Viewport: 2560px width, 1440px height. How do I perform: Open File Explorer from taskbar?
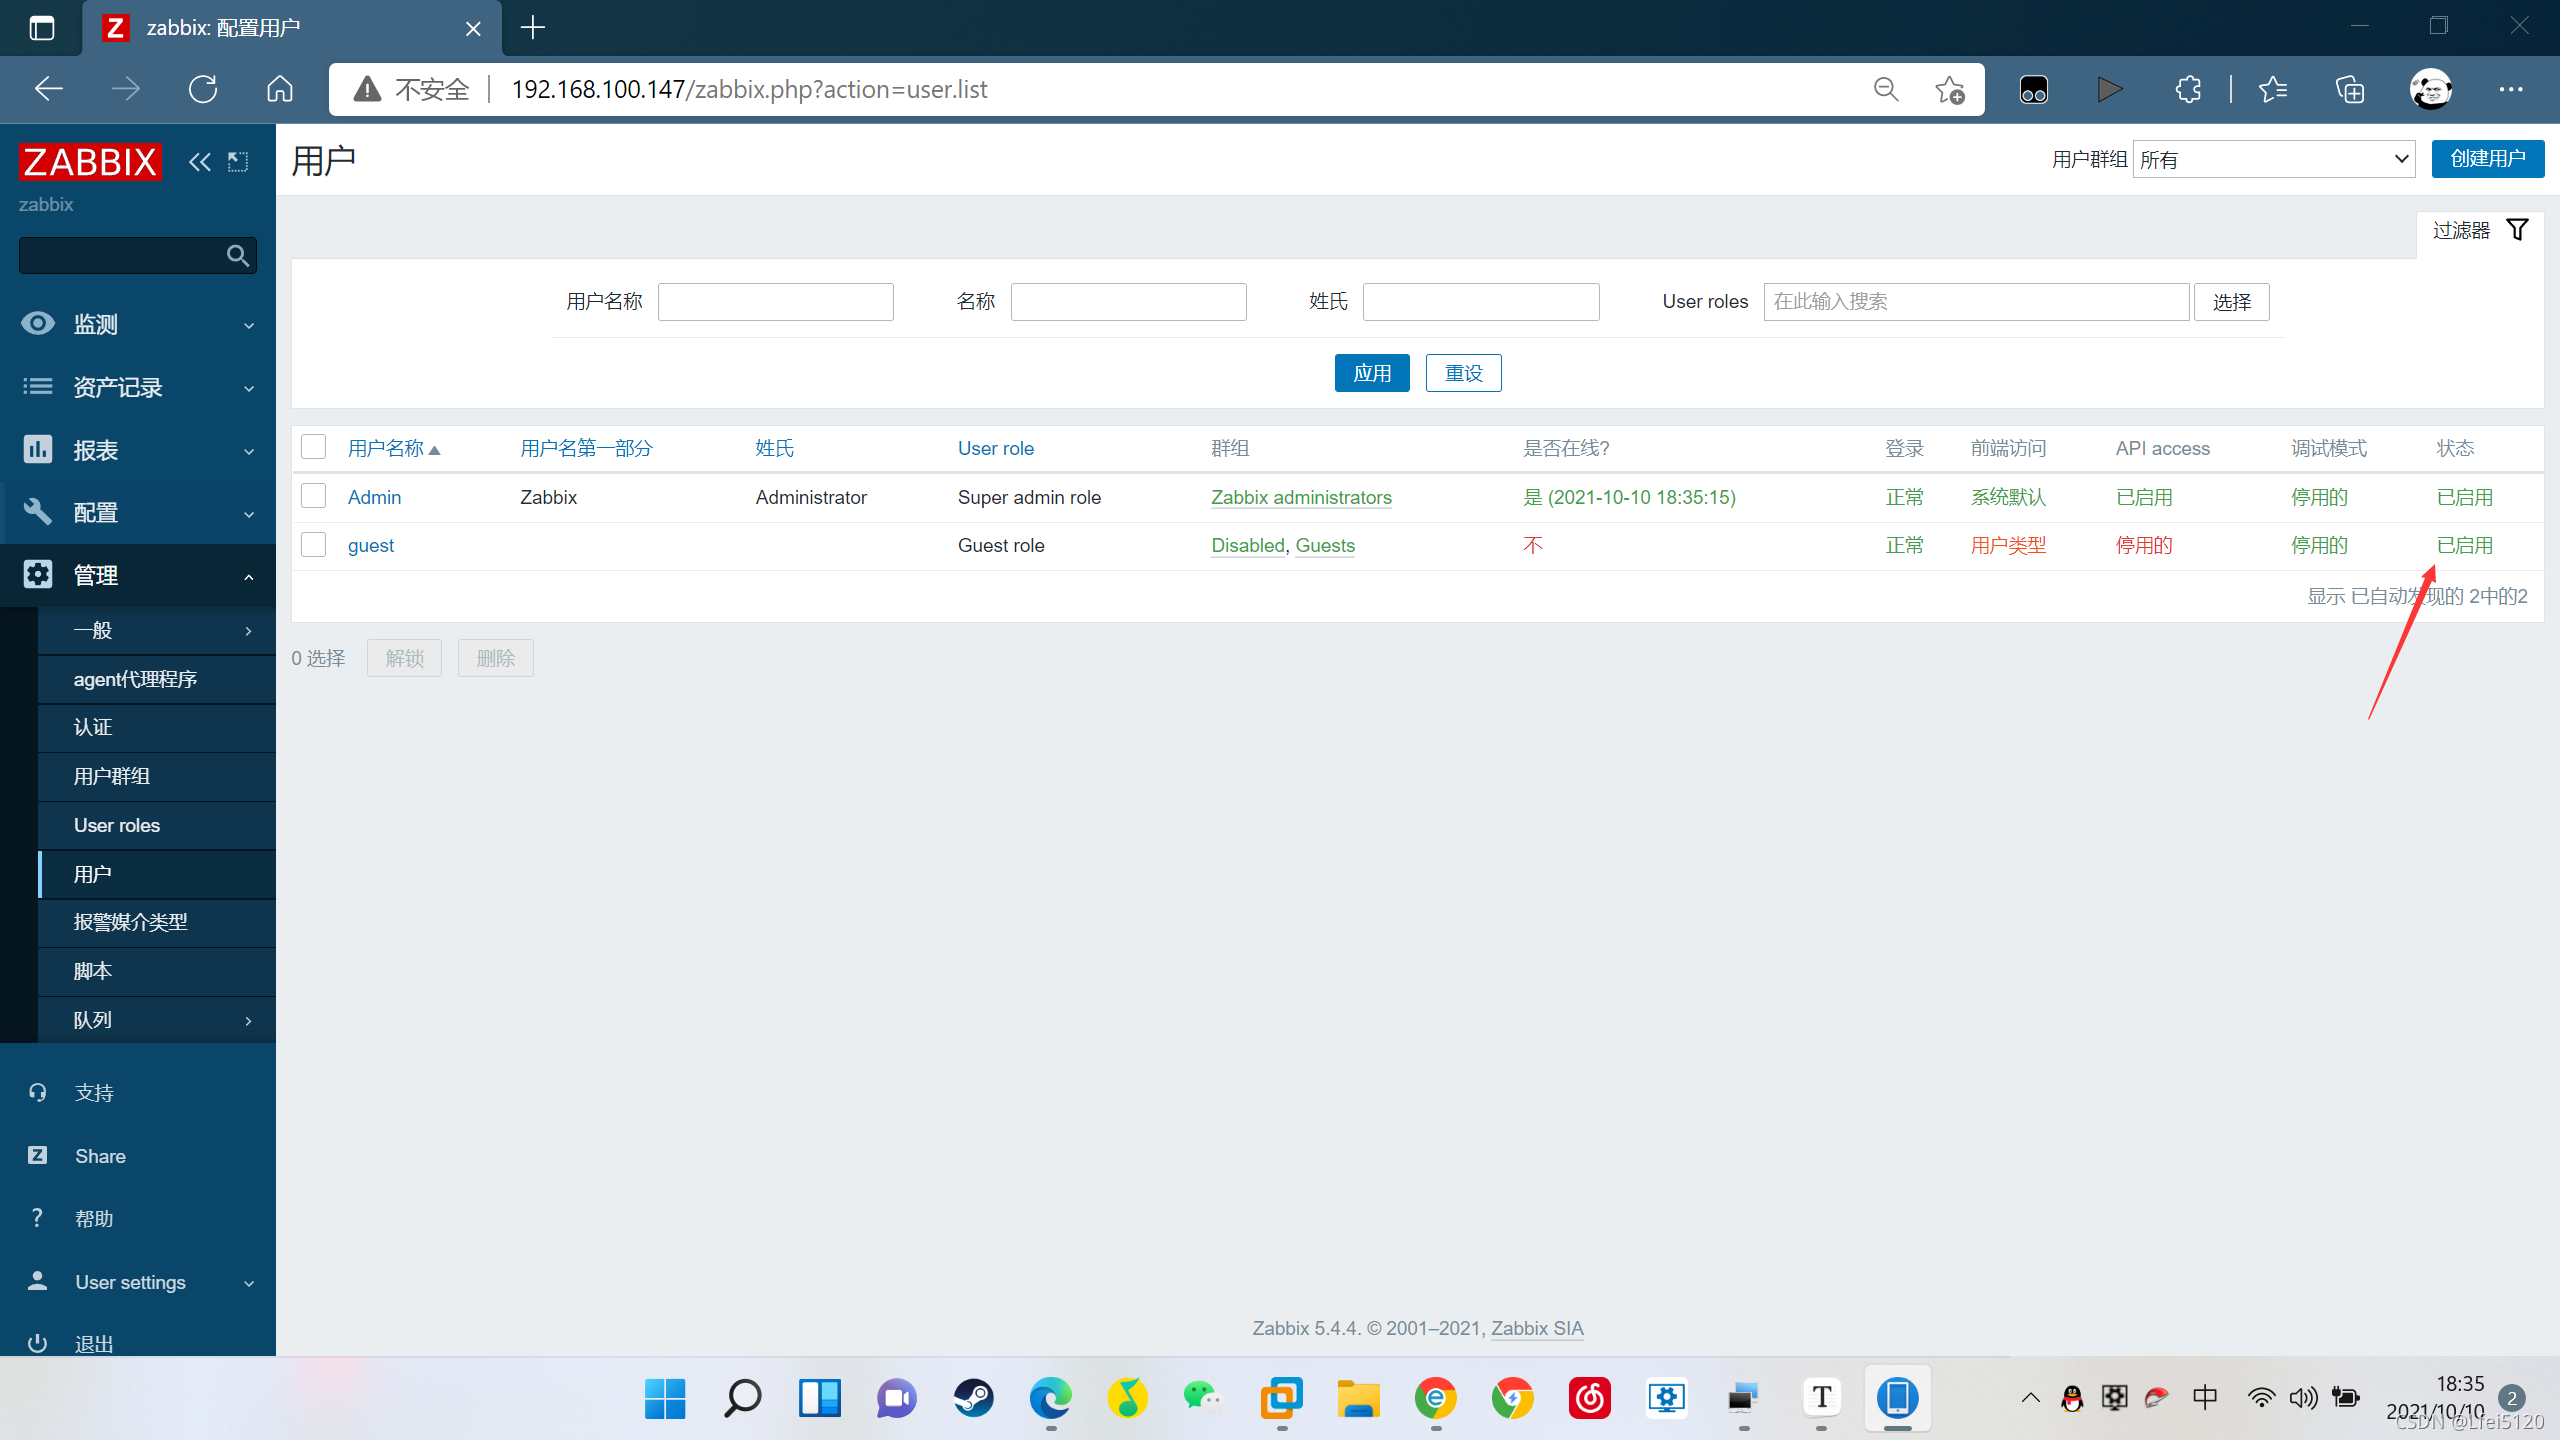pyautogui.click(x=1358, y=1398)
